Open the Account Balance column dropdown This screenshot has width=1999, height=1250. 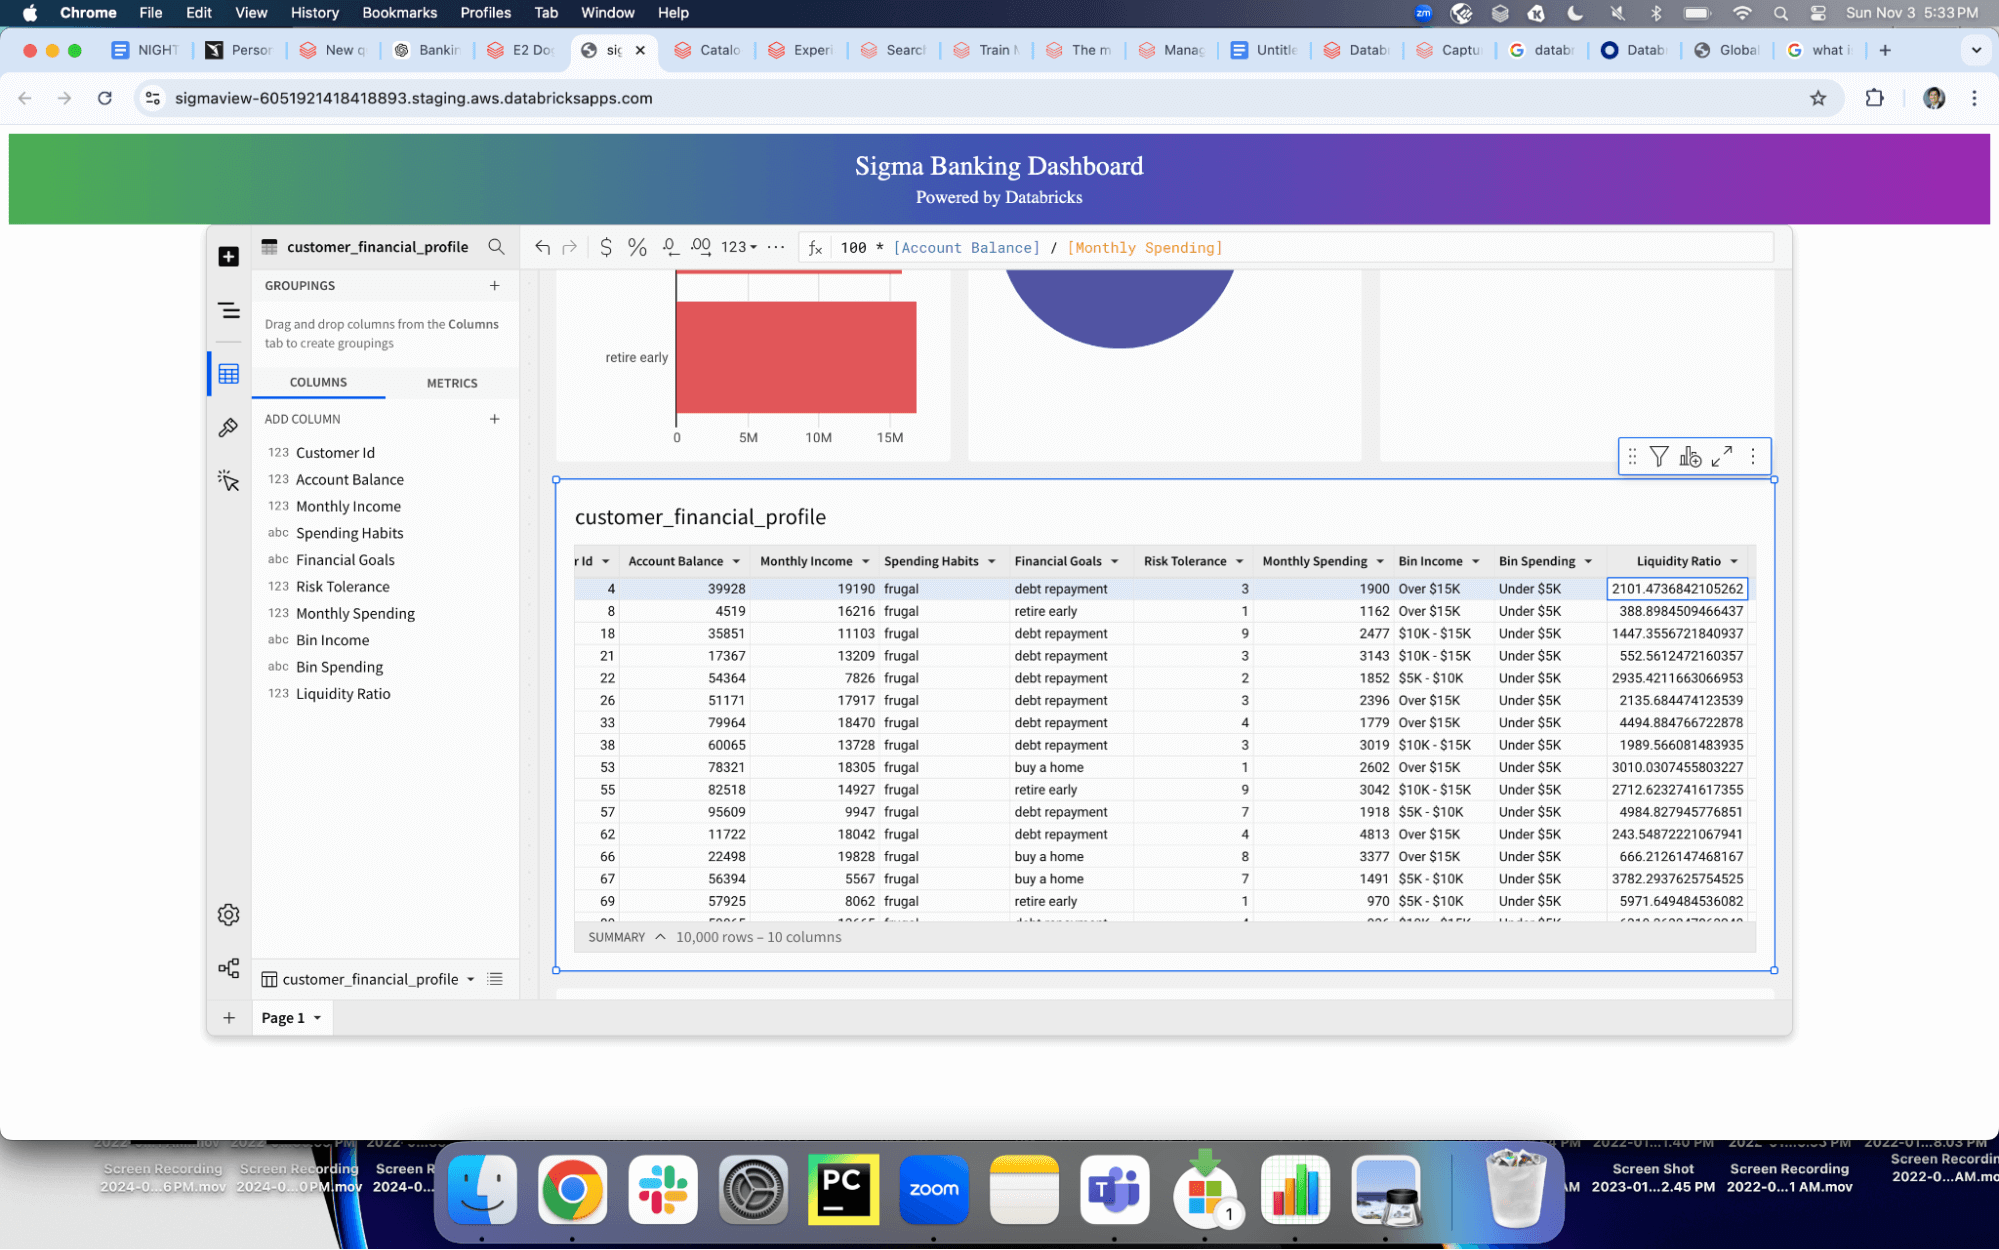(x=737, y=561)
